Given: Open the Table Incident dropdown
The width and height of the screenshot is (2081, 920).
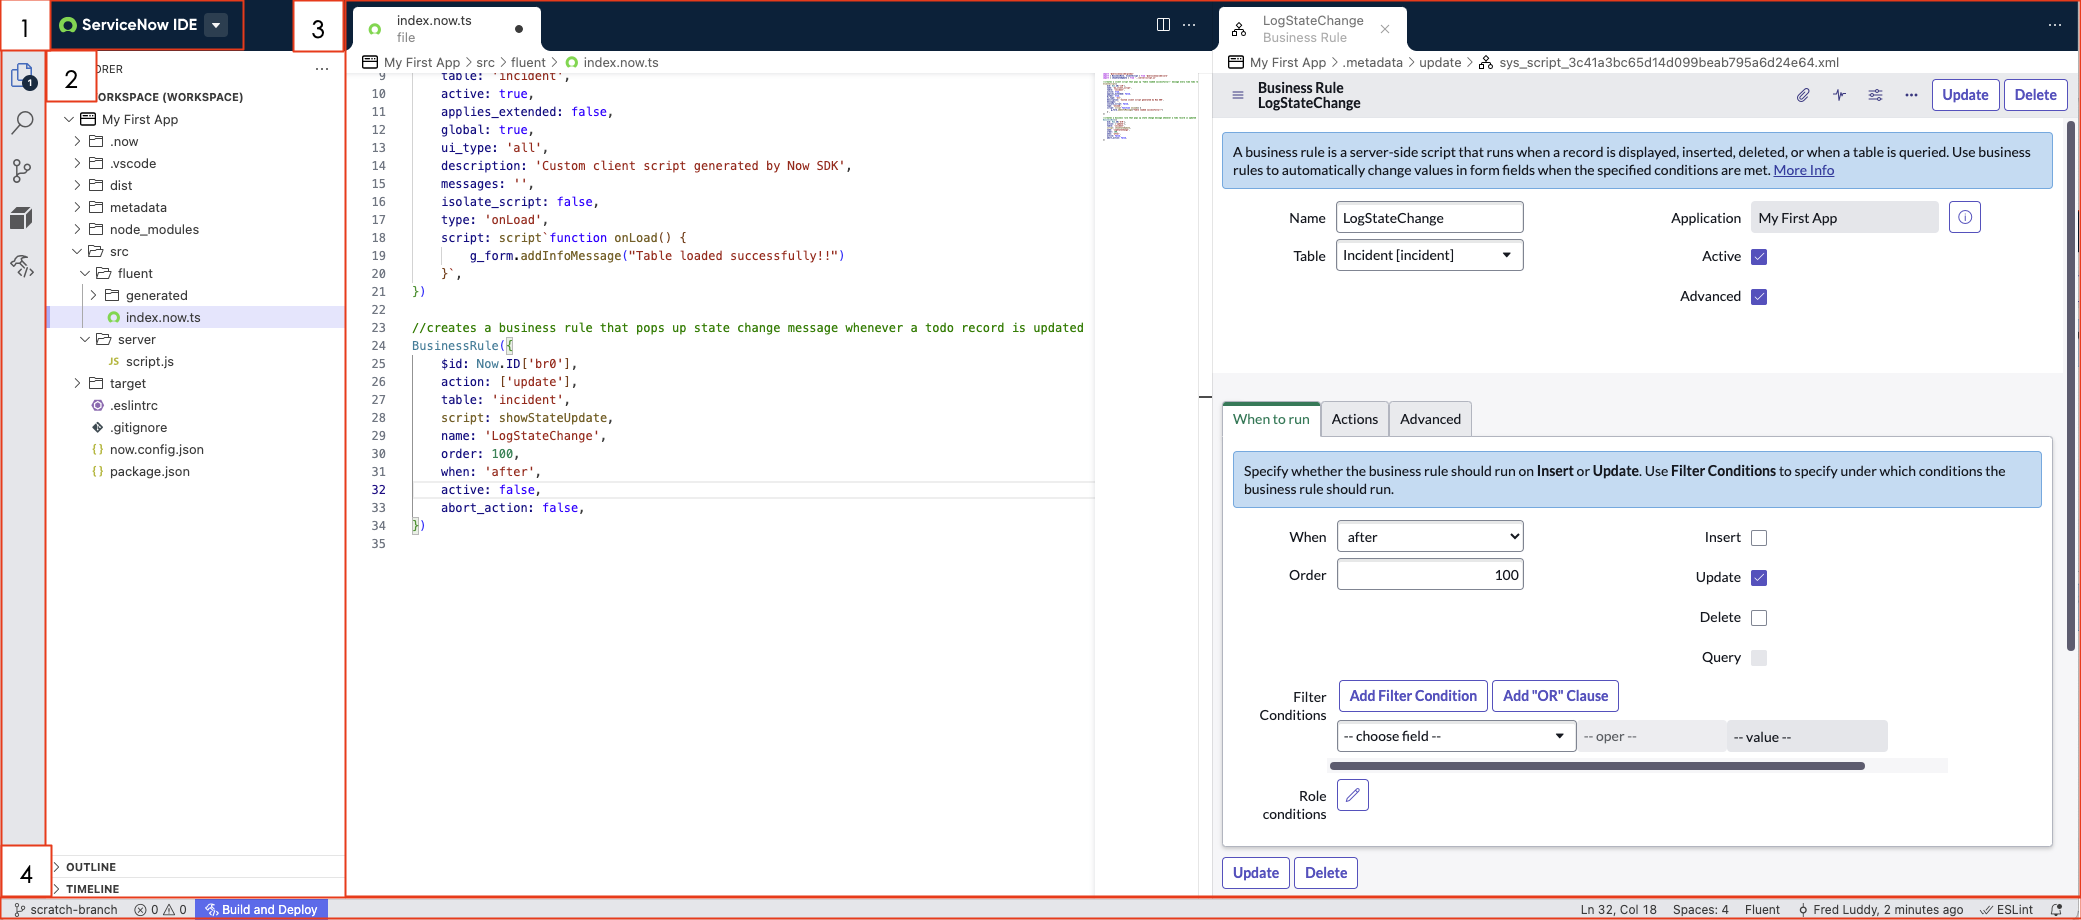Looking at the screenshot, I should tap(1429, 255).
